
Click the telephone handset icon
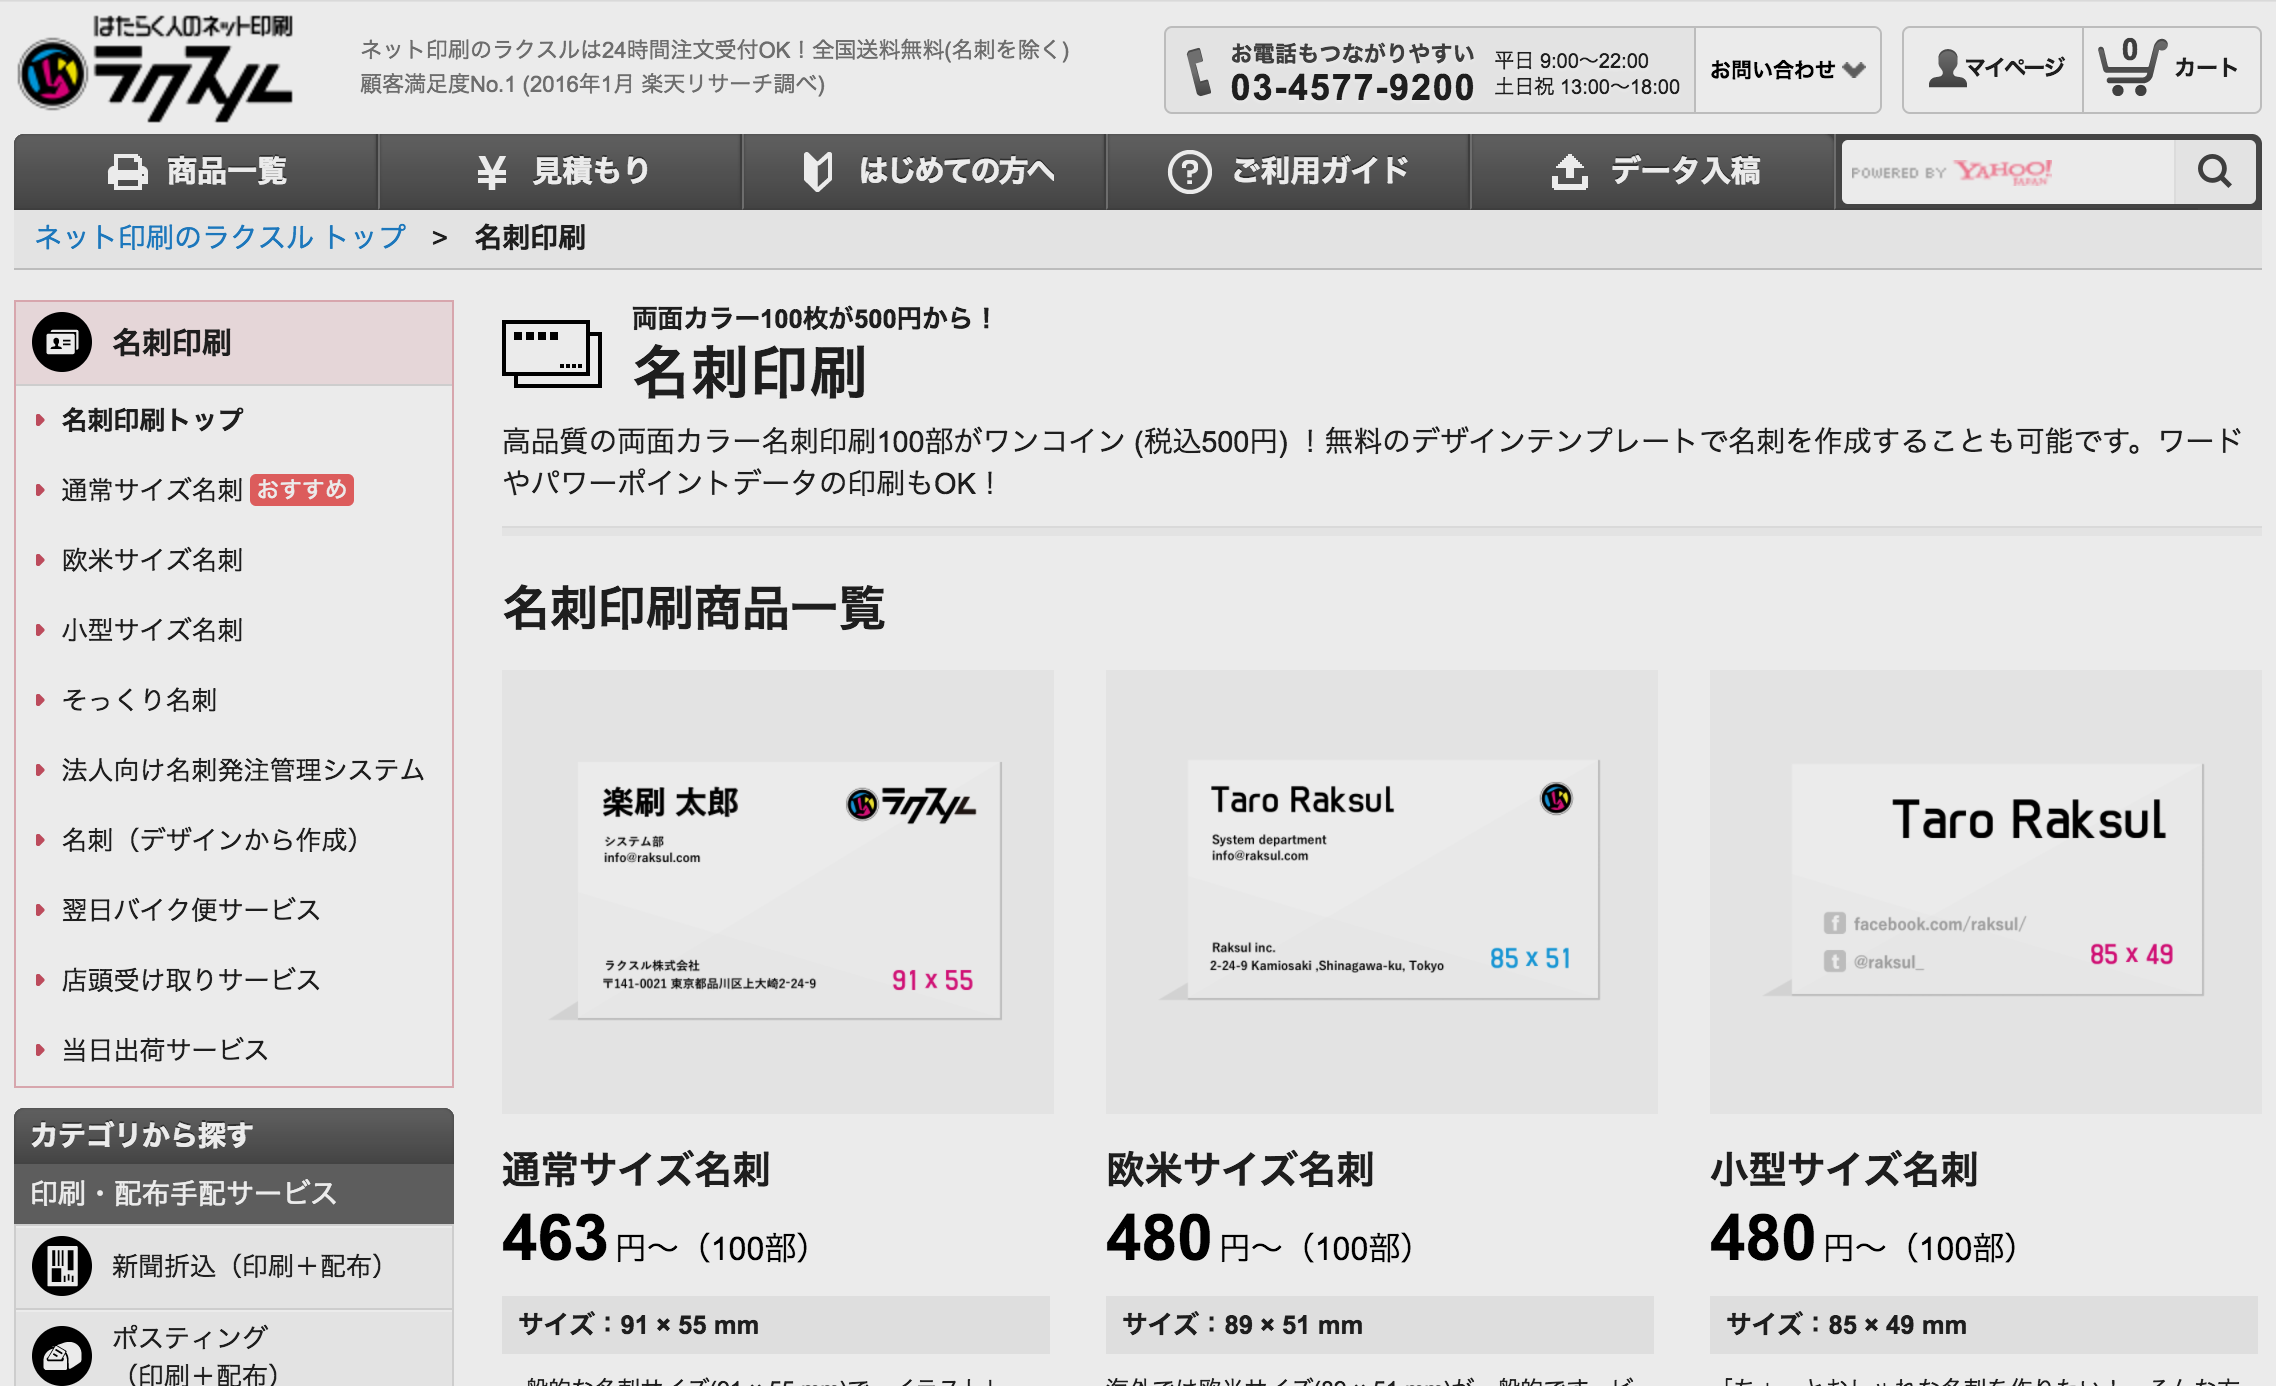point(1197,71)
